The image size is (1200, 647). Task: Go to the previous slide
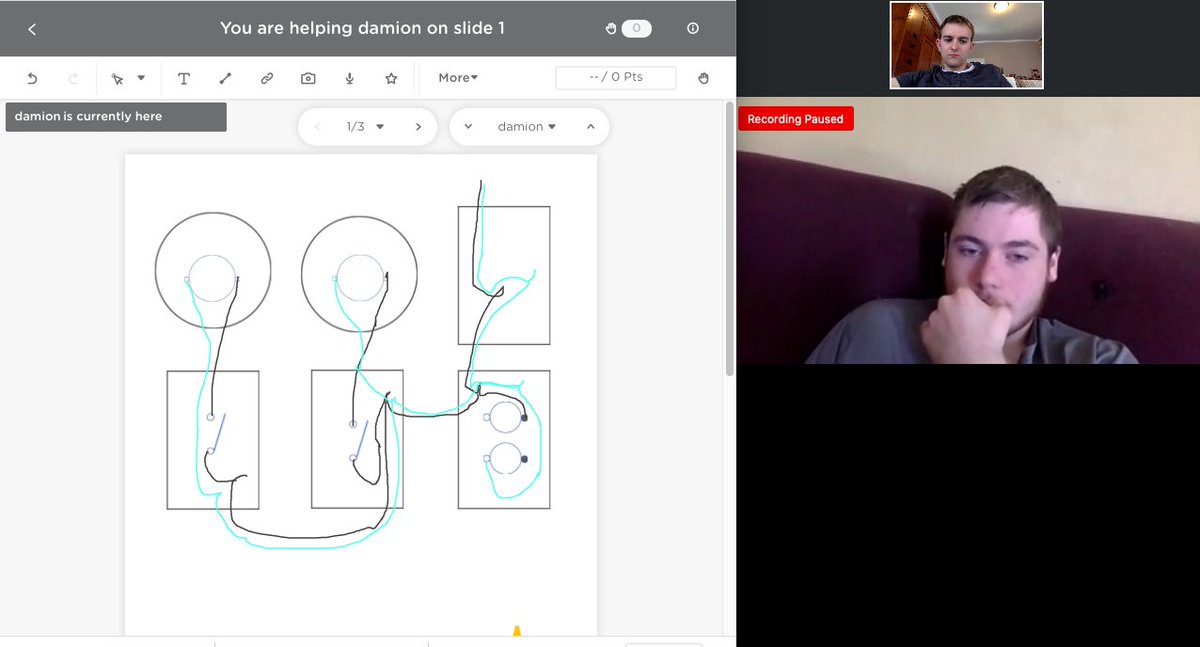click(317, 127)
